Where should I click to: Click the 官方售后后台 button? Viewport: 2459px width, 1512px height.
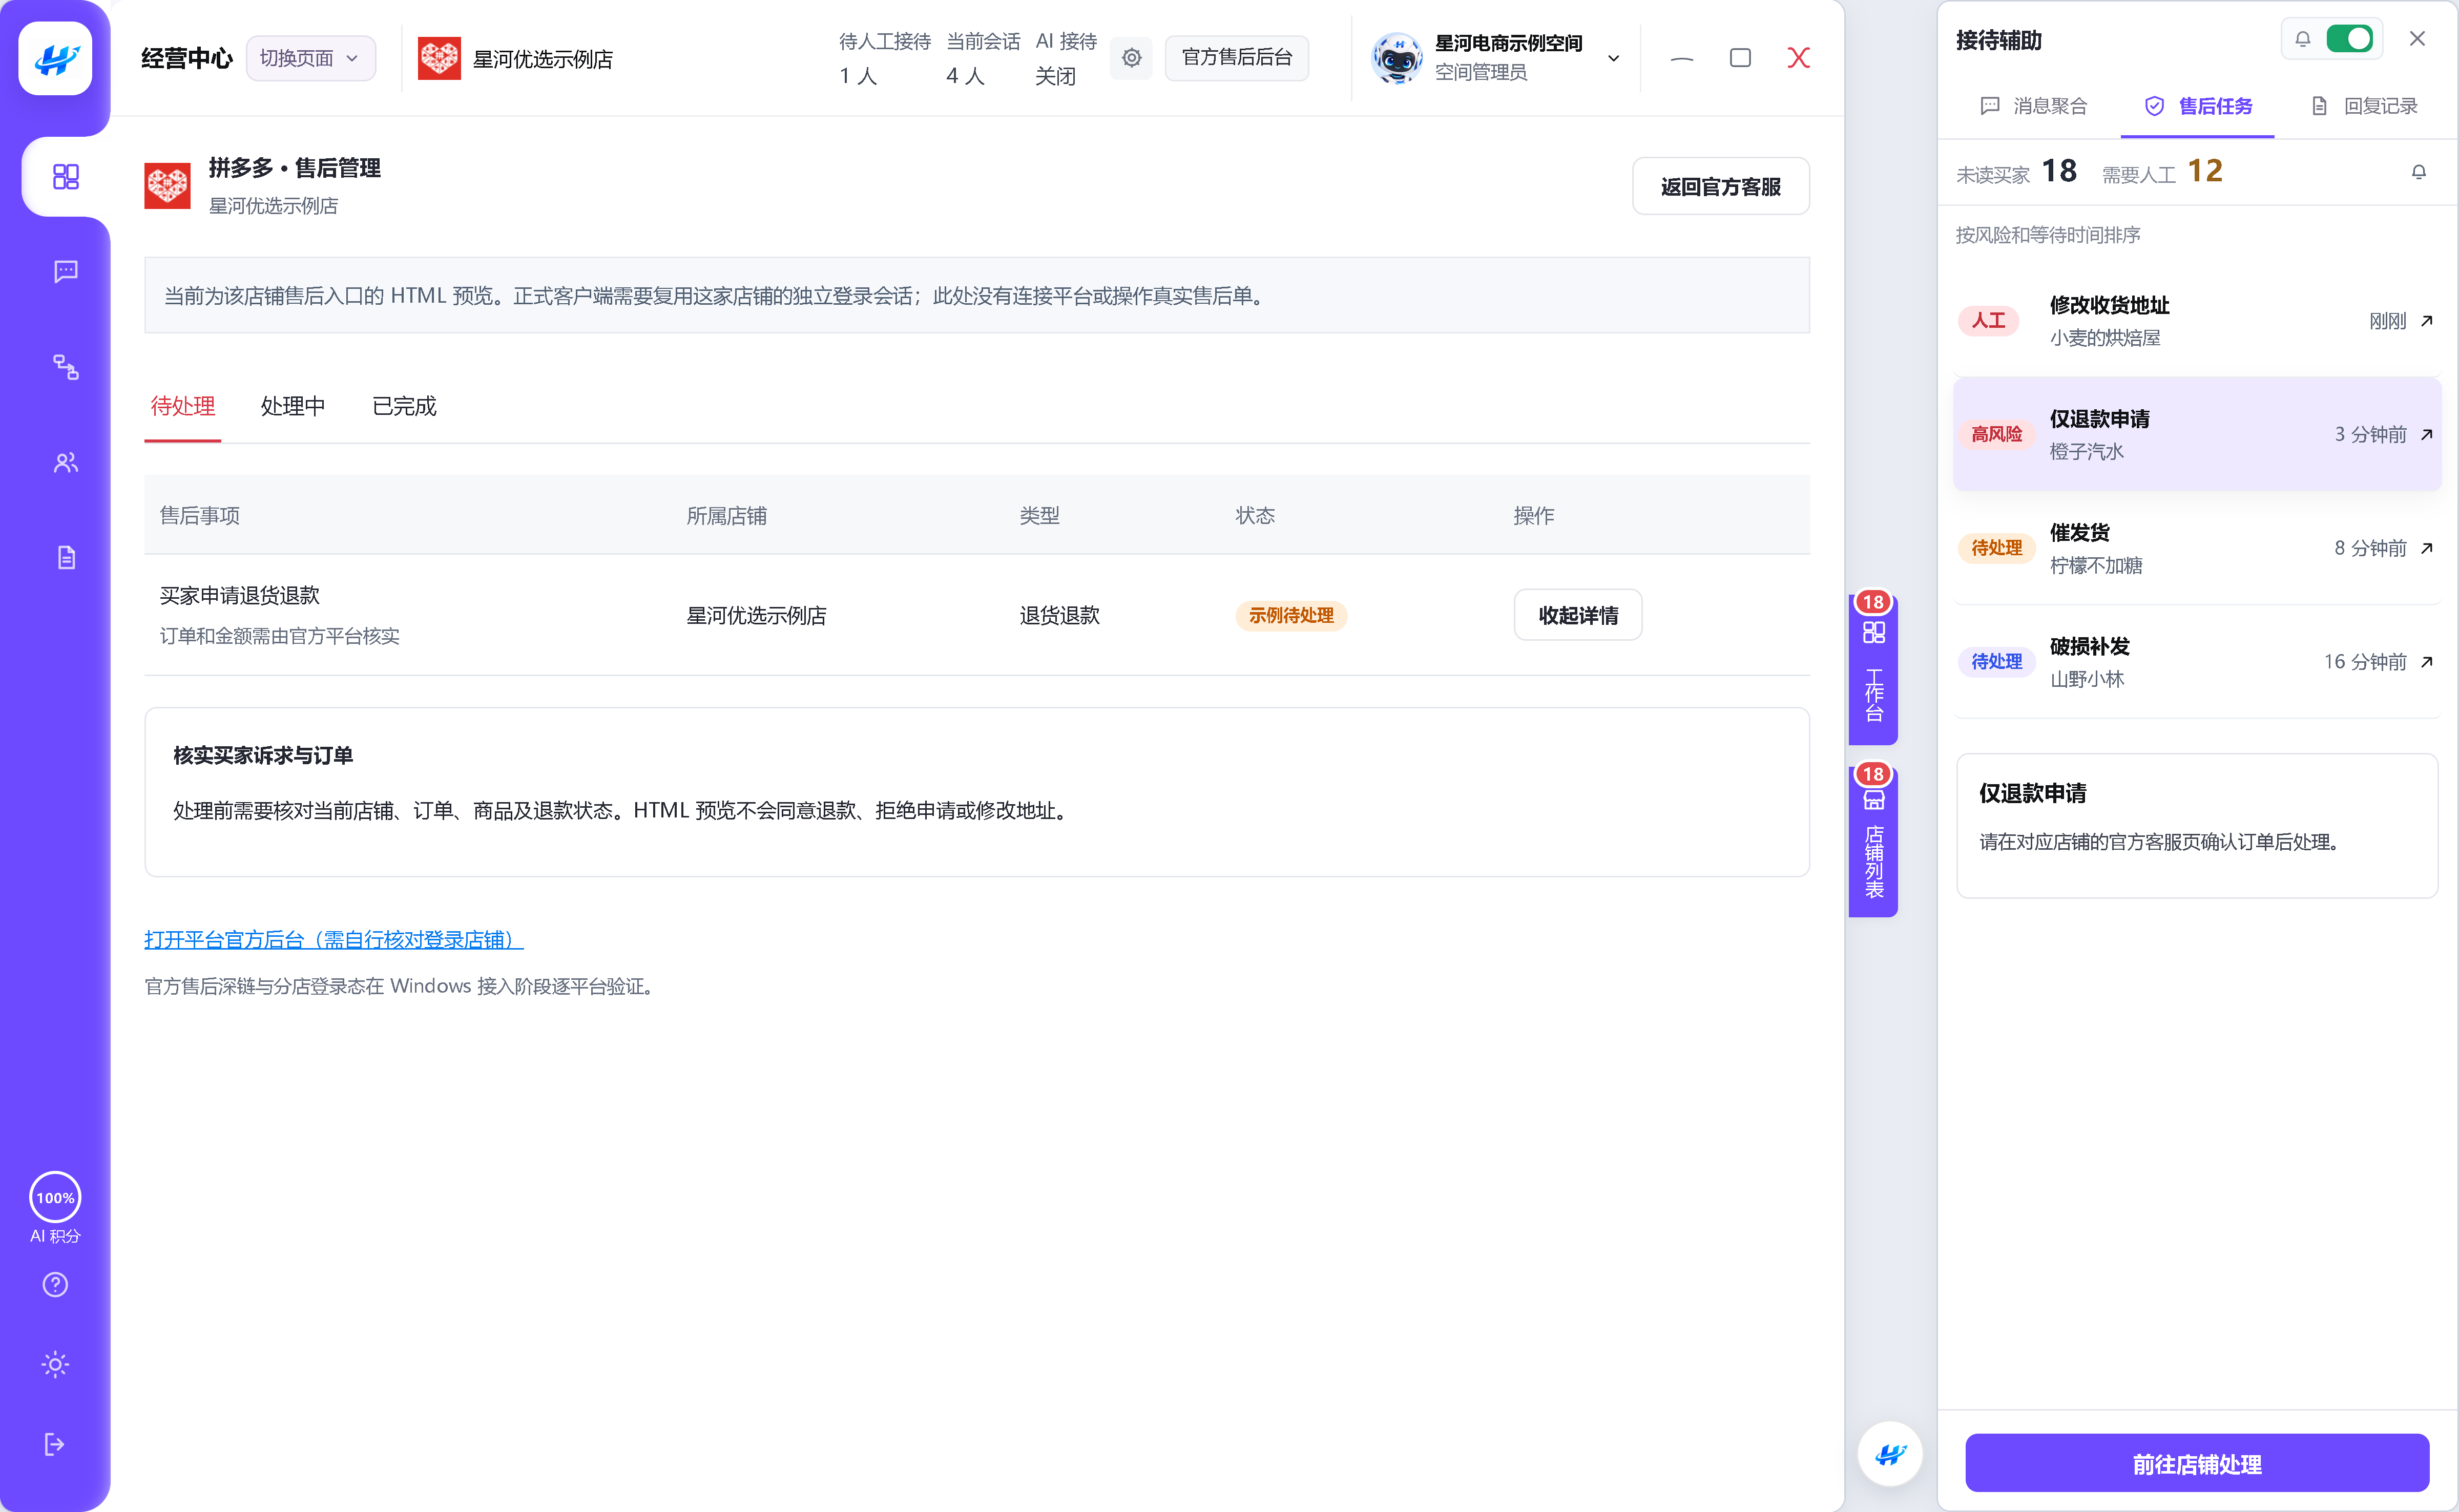[x=1236, y=57]
